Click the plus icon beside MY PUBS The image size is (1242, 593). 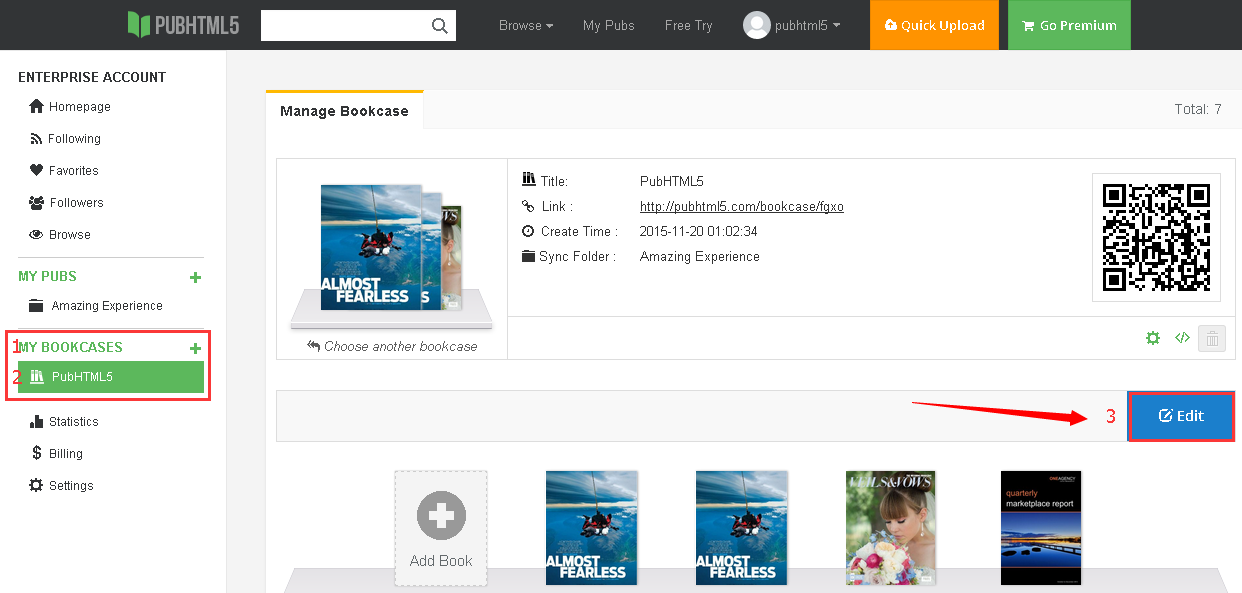click(196, 277)
